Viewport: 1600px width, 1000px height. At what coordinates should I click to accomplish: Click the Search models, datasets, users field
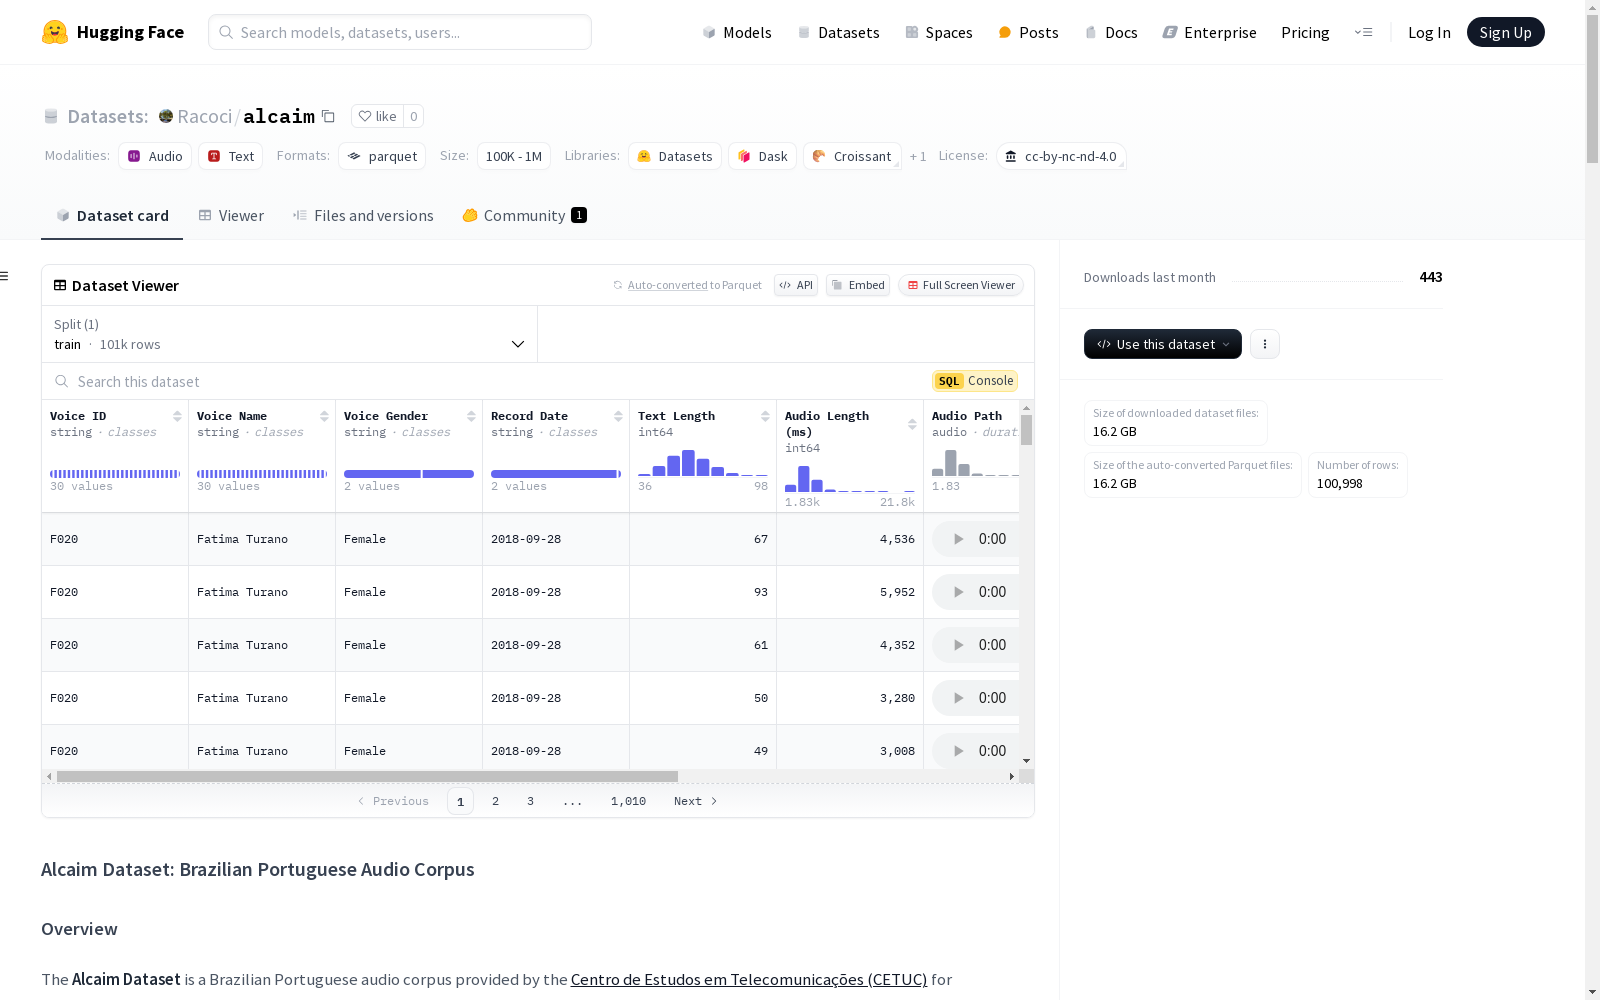(x=400, y=32)
